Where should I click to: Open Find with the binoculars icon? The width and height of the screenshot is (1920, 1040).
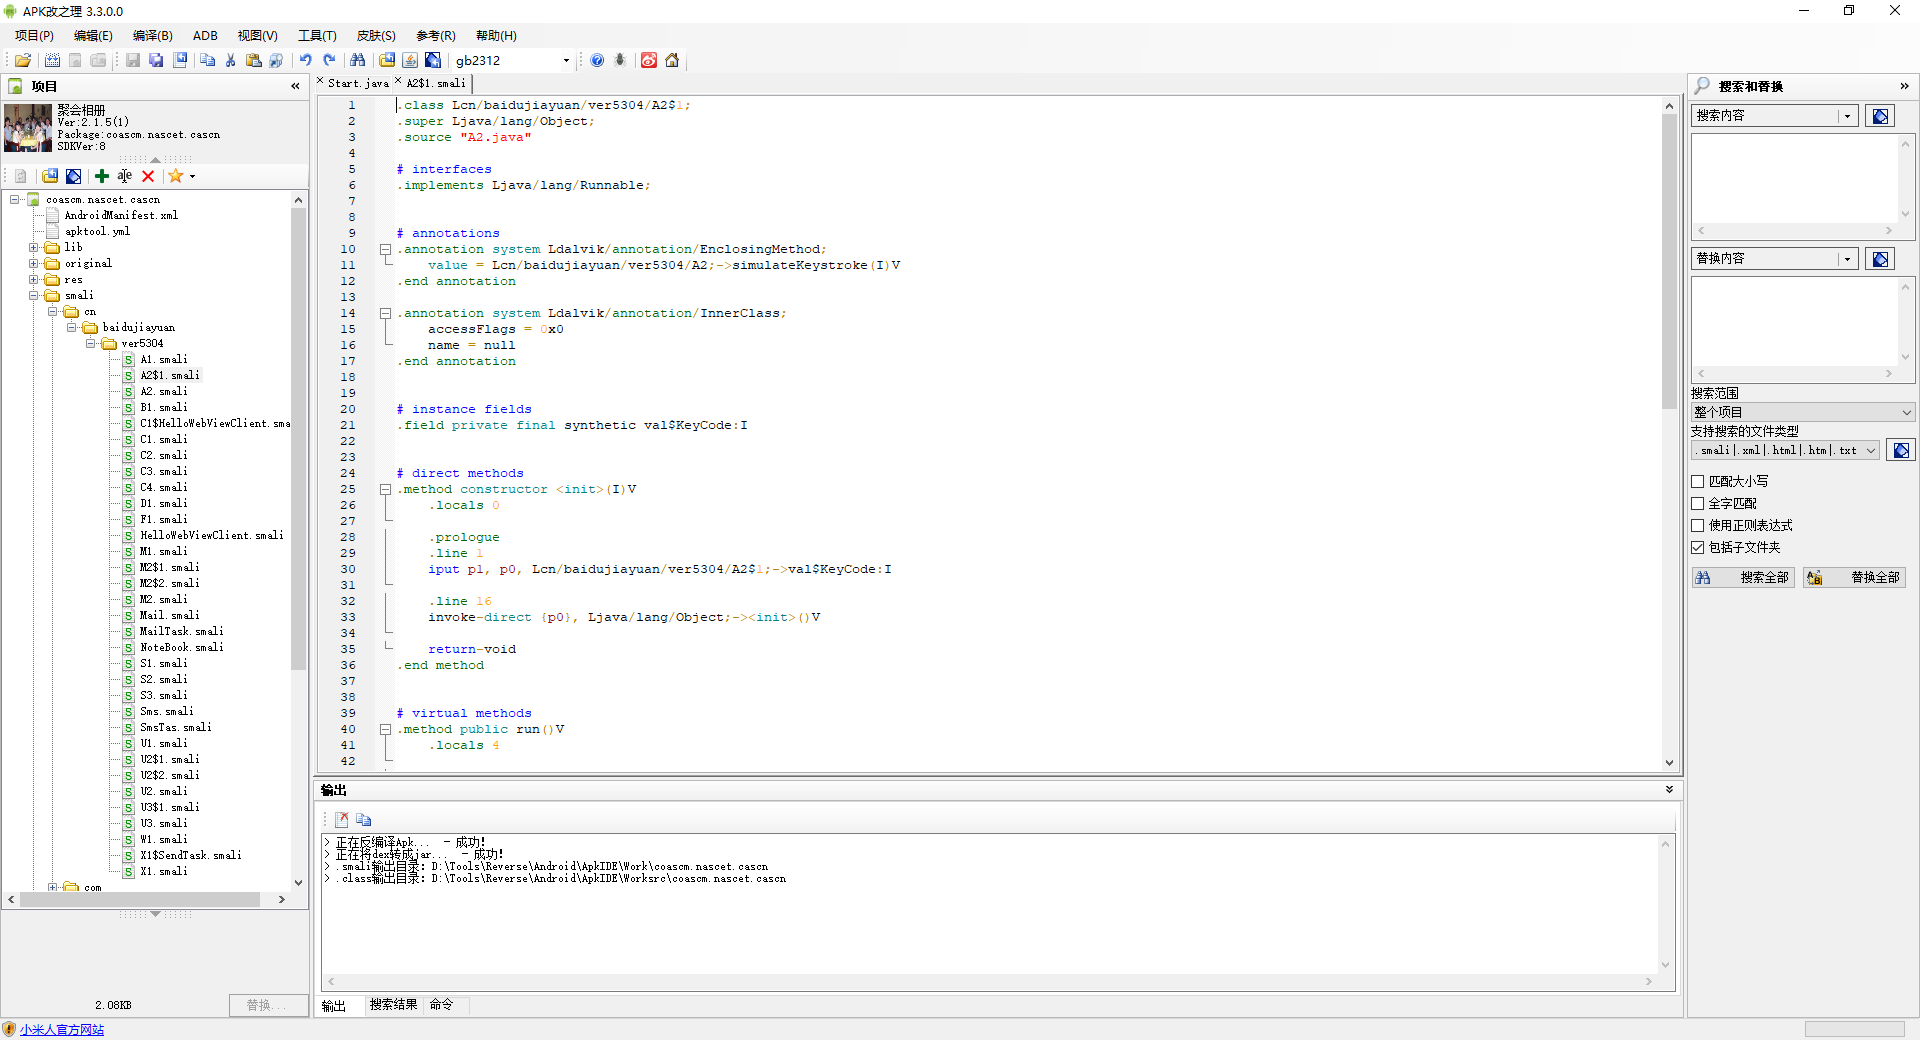(x=357, y=60)
